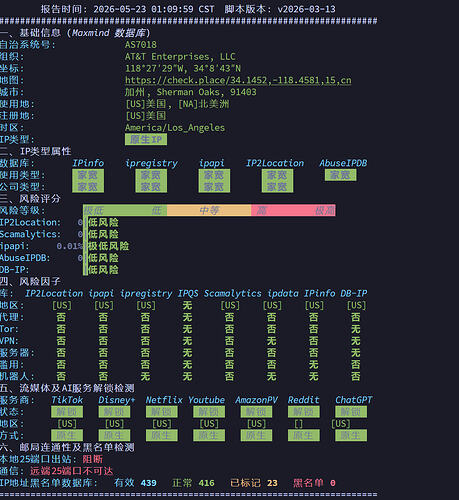The image size is (459, 500).
Task: Click the IPQS column header in risk factors
Action: pos(188,293)
